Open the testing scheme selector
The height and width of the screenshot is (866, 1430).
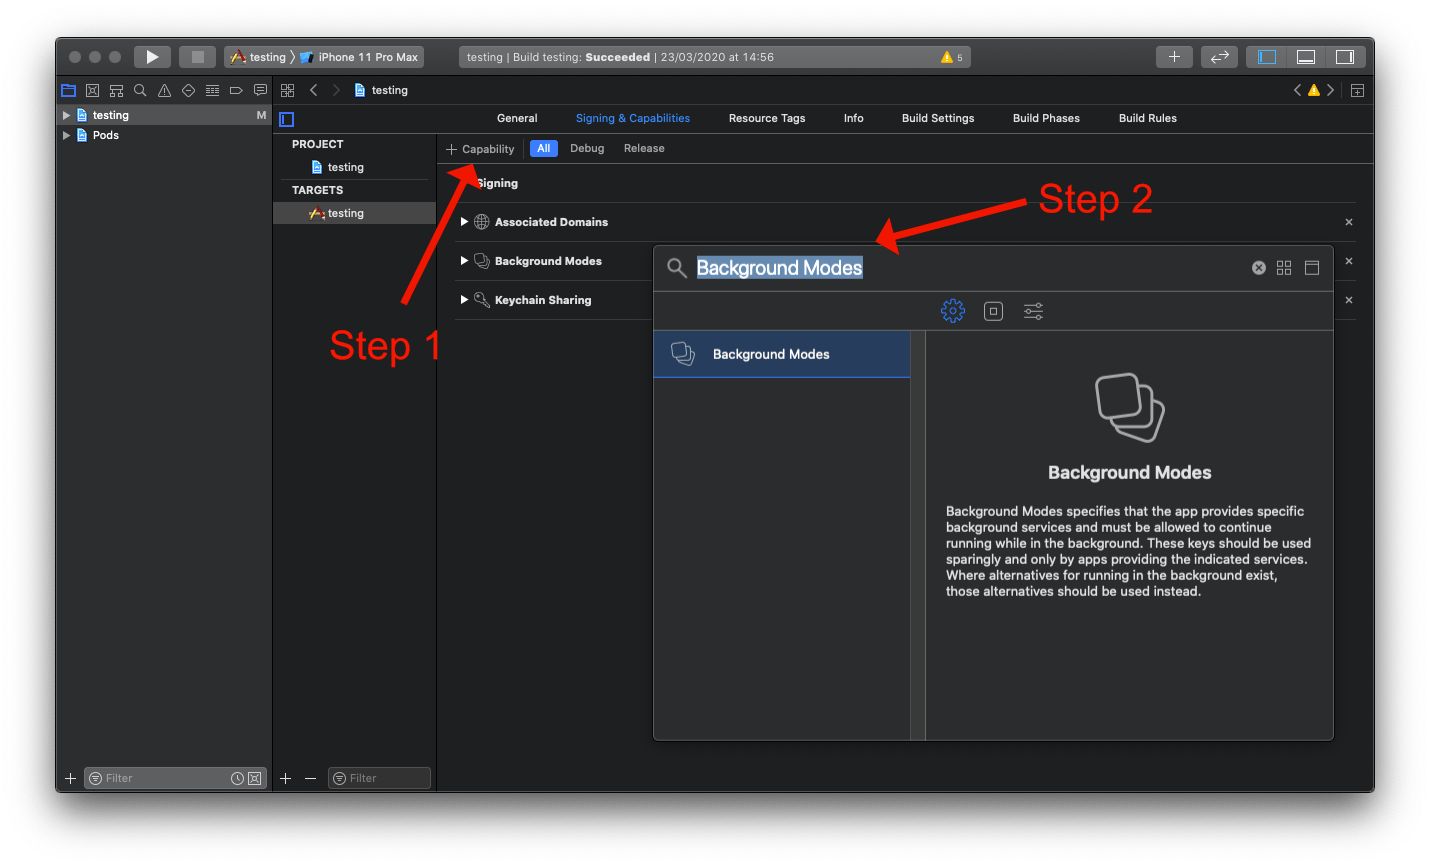258,57
